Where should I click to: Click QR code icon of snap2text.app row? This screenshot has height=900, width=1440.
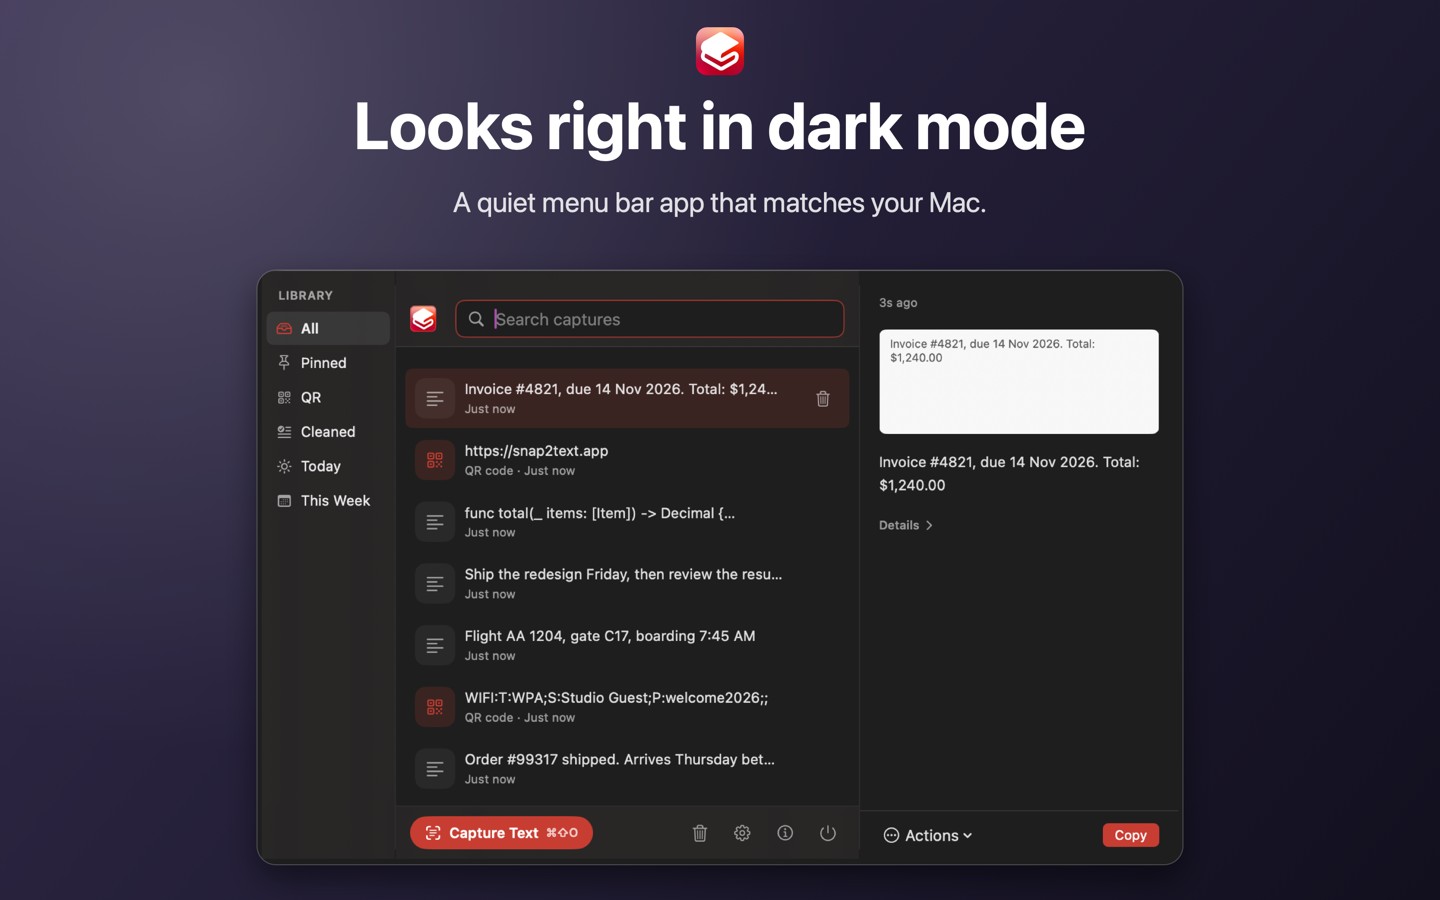point(435,460)
